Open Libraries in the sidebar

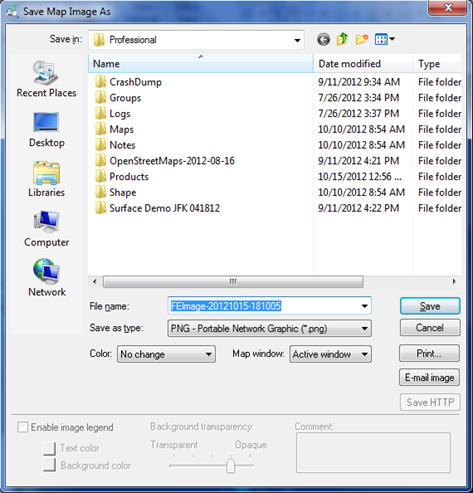pos(46,179)
